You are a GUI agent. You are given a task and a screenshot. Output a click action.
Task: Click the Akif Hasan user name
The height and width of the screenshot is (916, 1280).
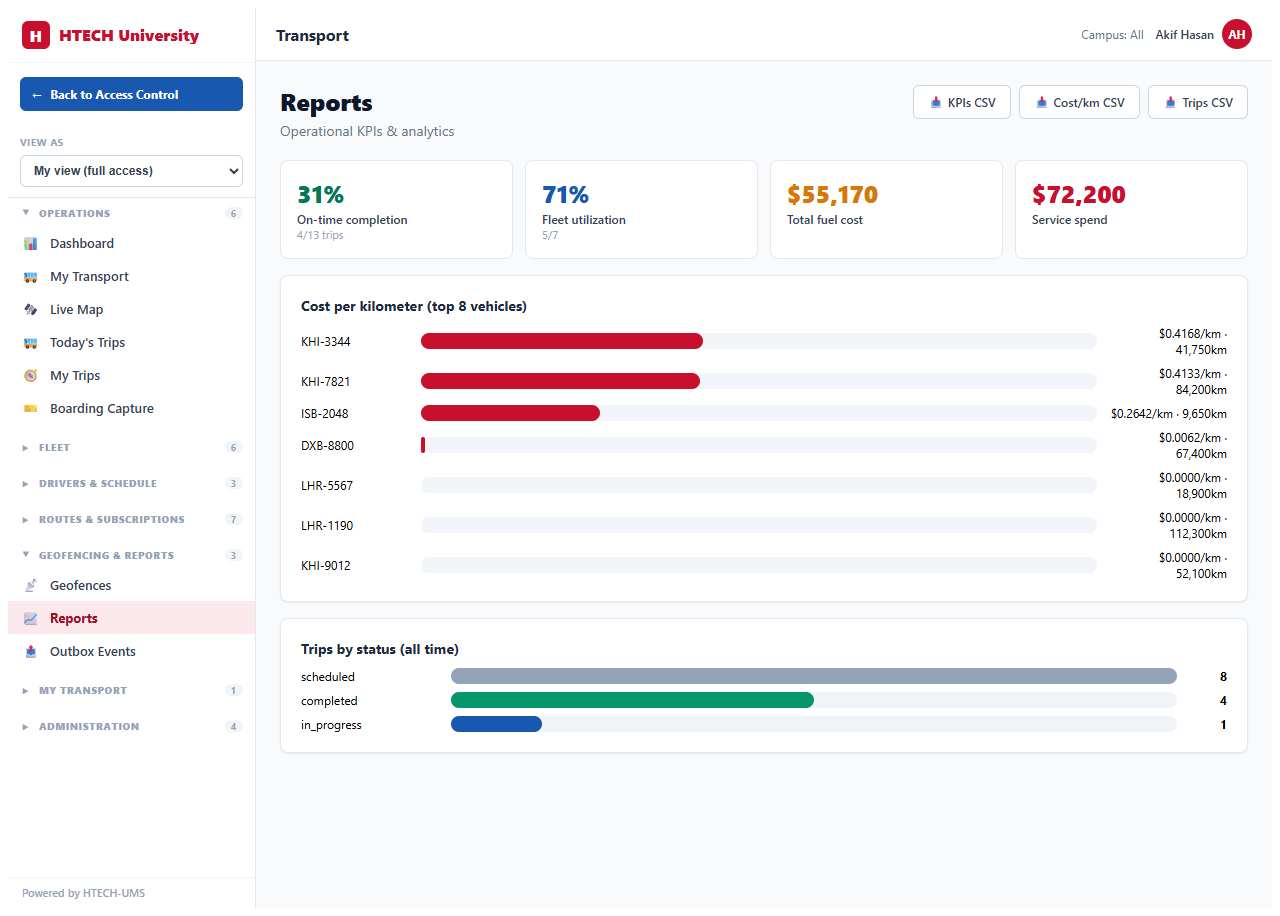(1184, 35)
